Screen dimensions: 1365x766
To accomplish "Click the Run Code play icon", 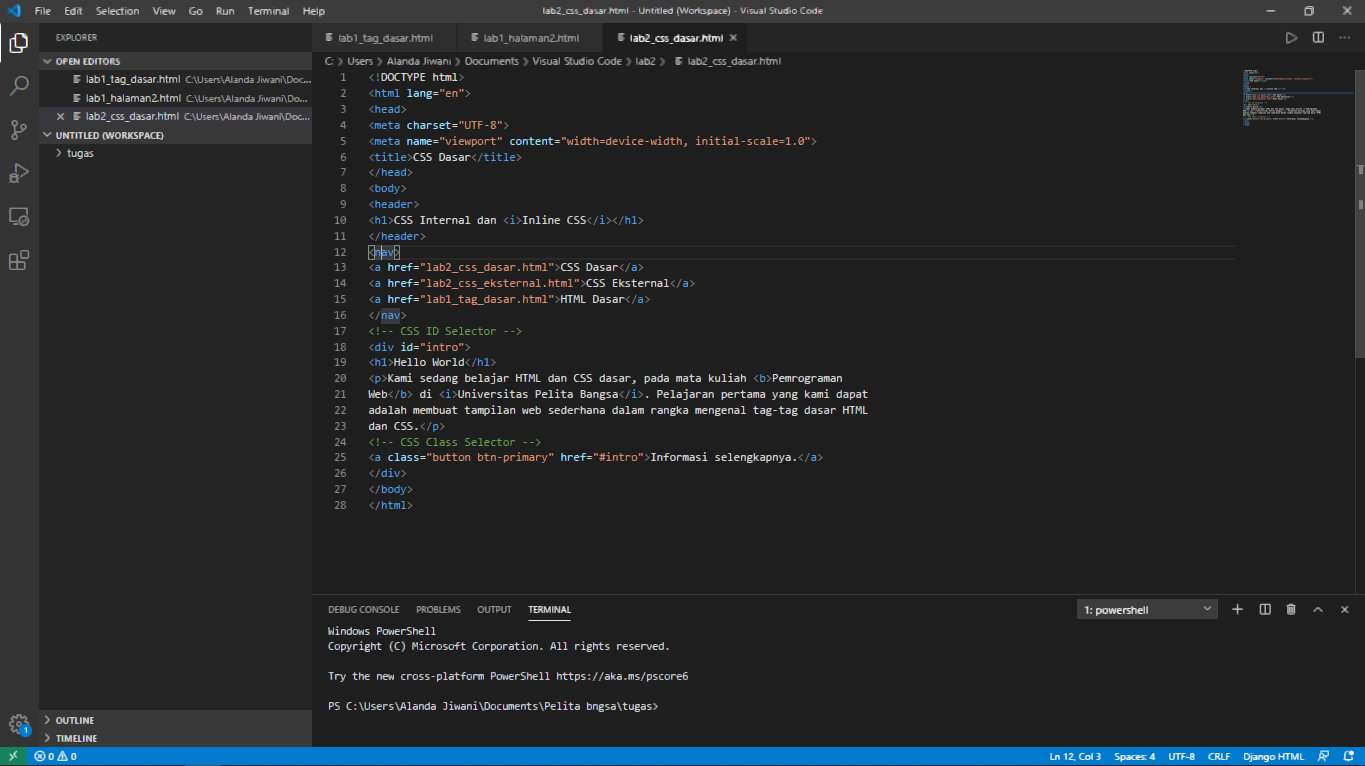I will (x=1292, y=38).
